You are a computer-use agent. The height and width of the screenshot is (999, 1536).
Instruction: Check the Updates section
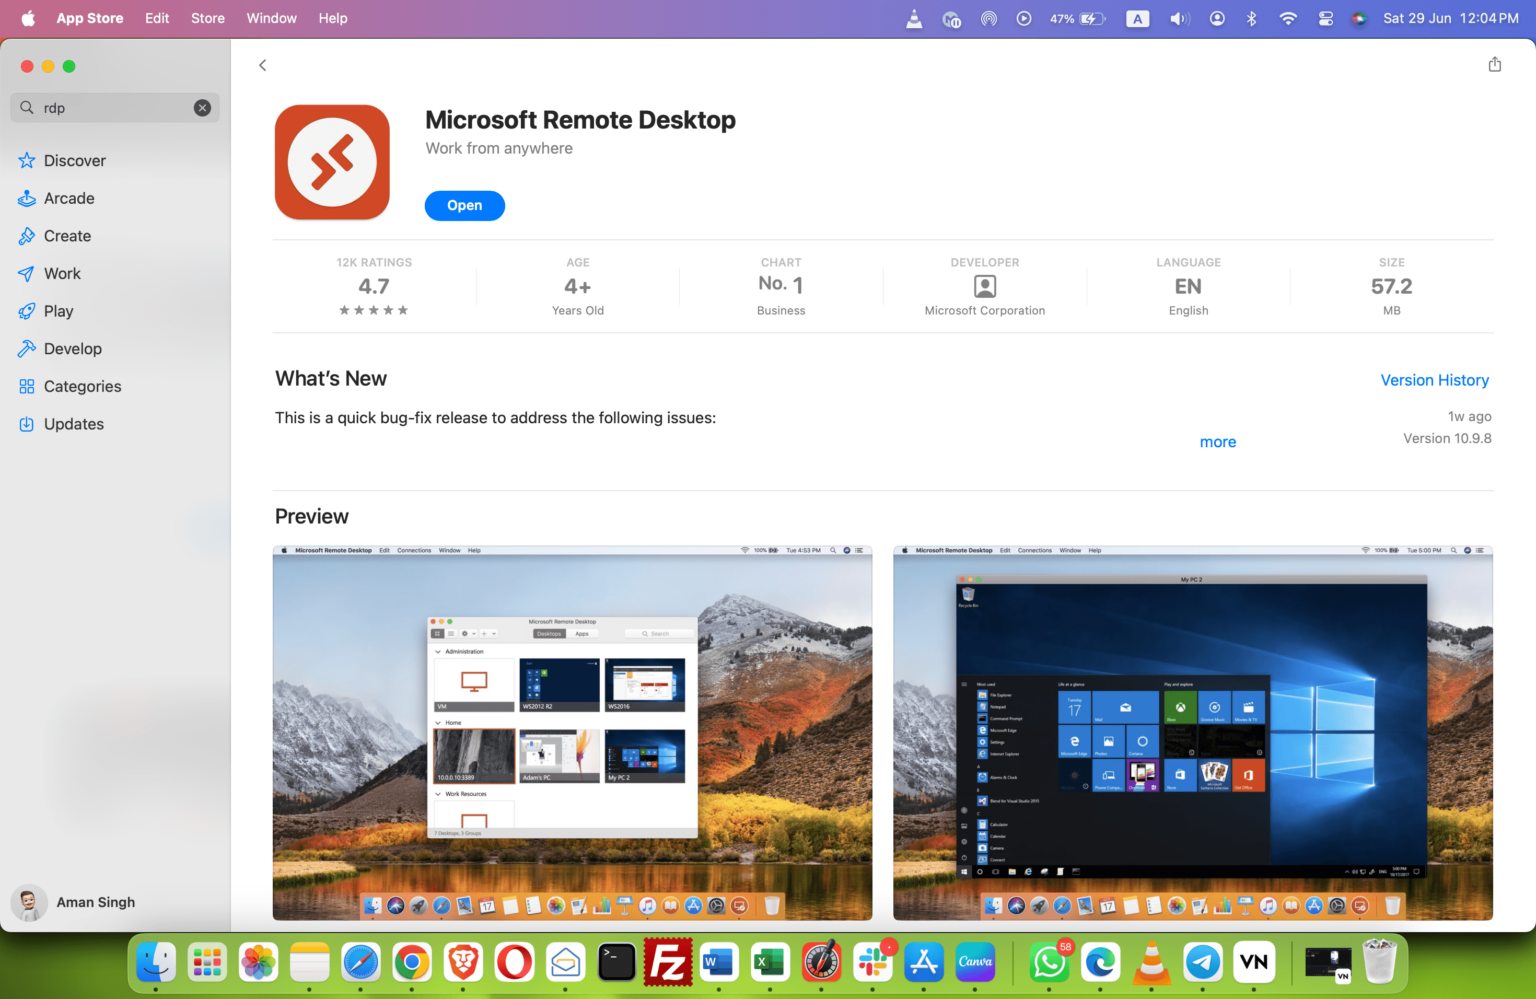[x=73, y=423]
